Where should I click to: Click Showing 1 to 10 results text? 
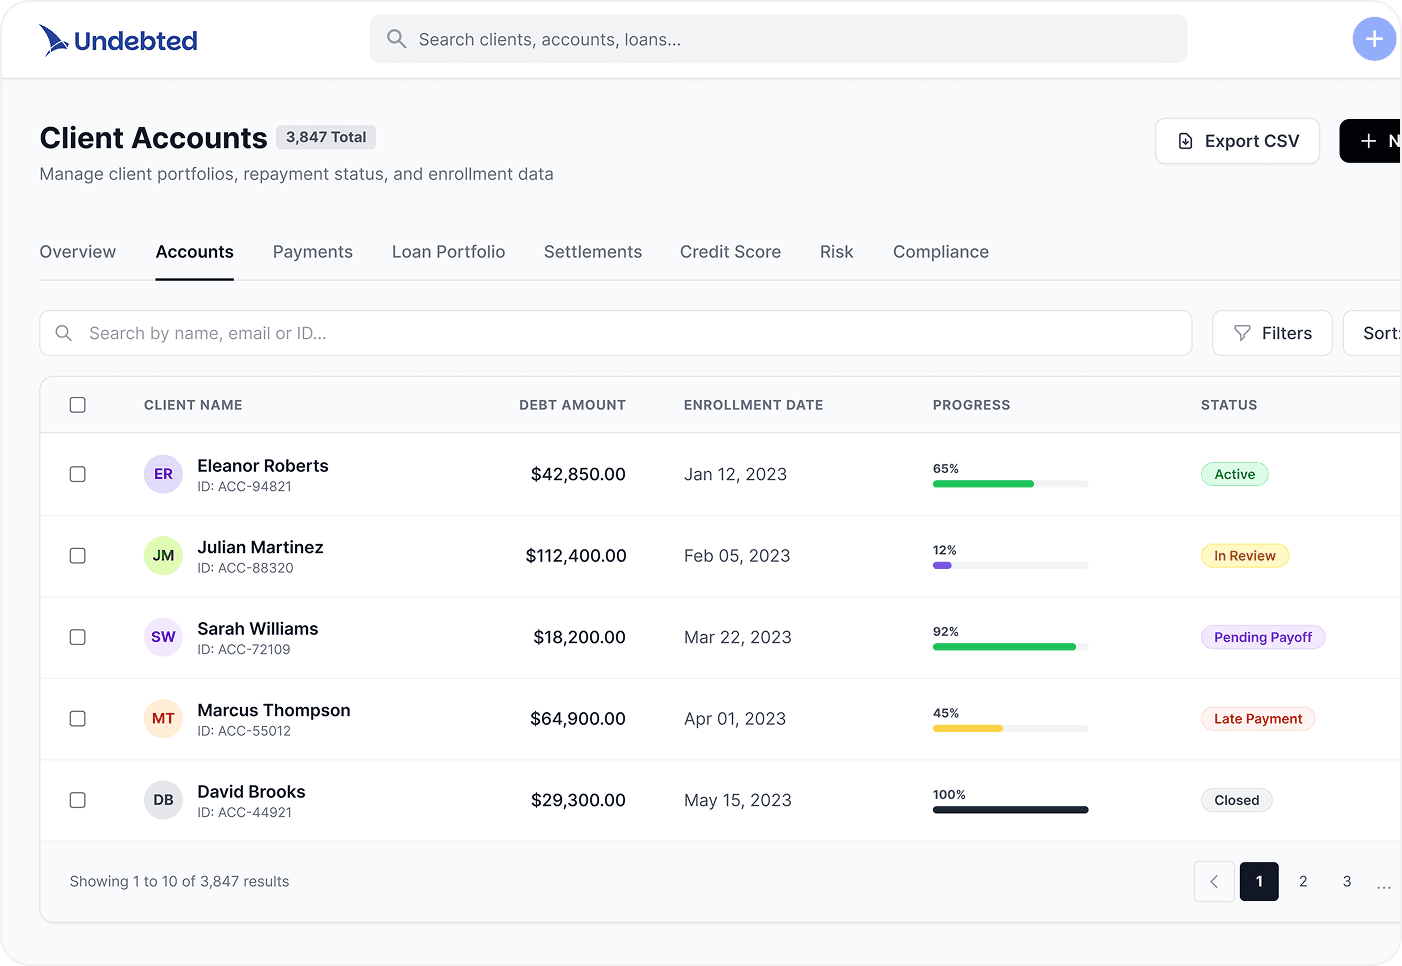[180, 881]
